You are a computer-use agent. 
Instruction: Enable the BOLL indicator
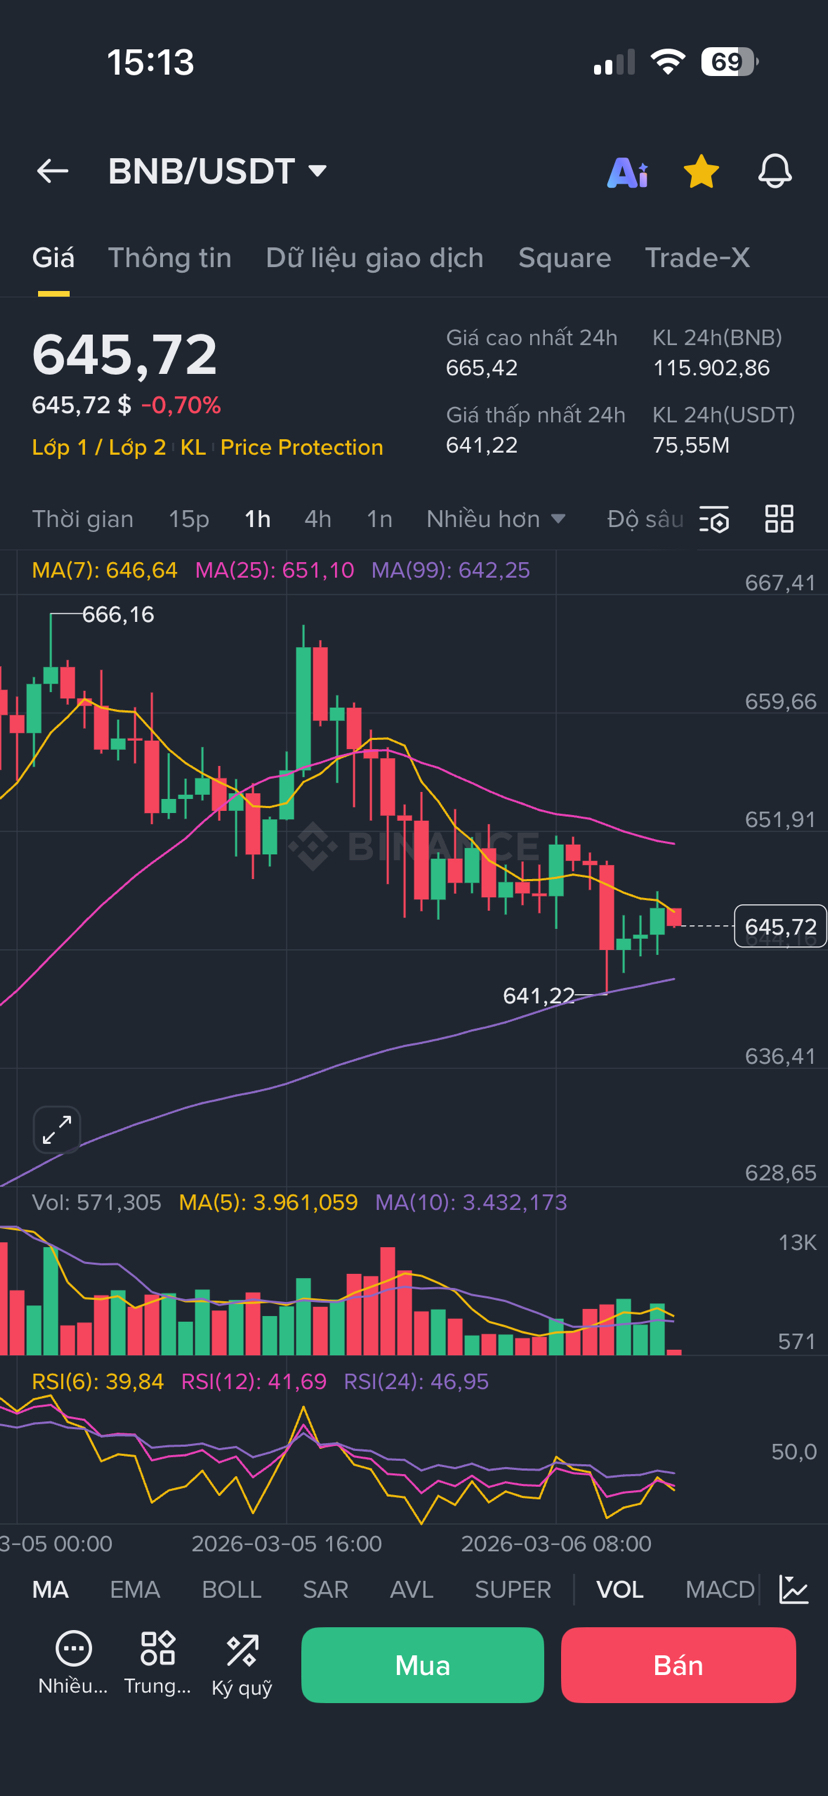[x=232, y=1590]
